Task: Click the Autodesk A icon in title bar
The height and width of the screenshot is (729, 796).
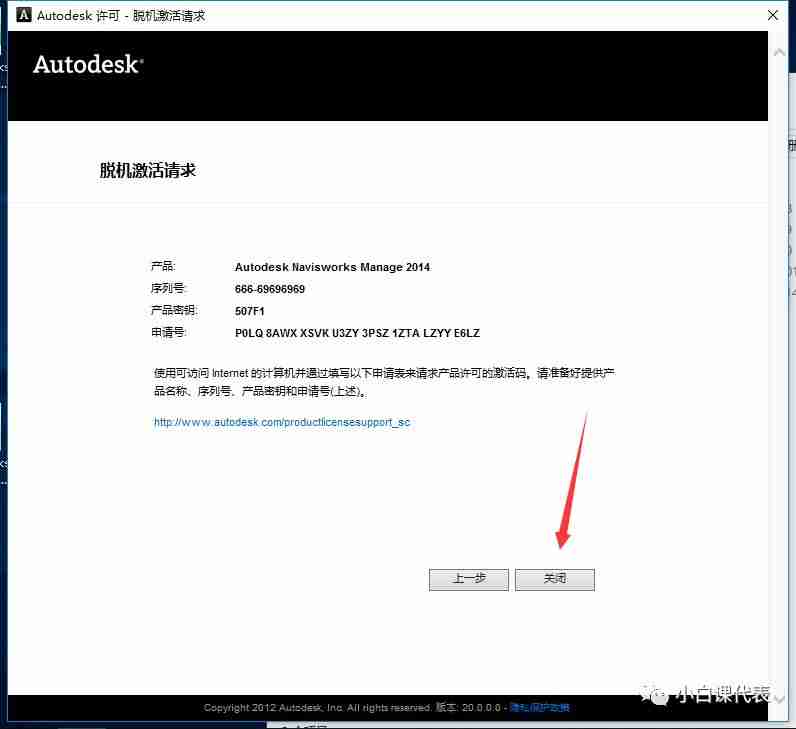Action: [24, 15]
